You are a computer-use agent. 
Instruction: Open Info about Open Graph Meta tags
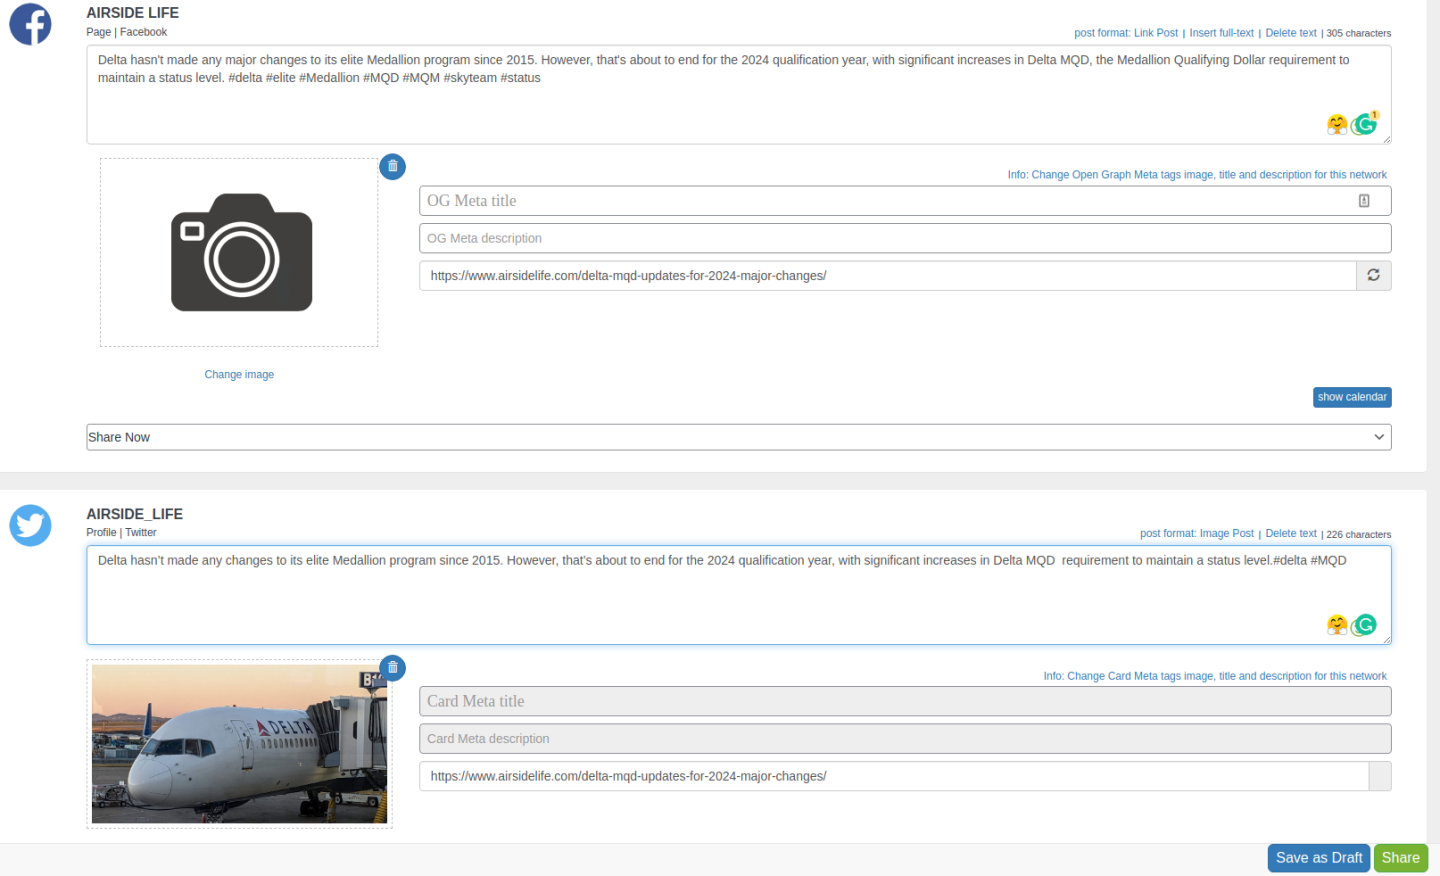pos(1197,175)
